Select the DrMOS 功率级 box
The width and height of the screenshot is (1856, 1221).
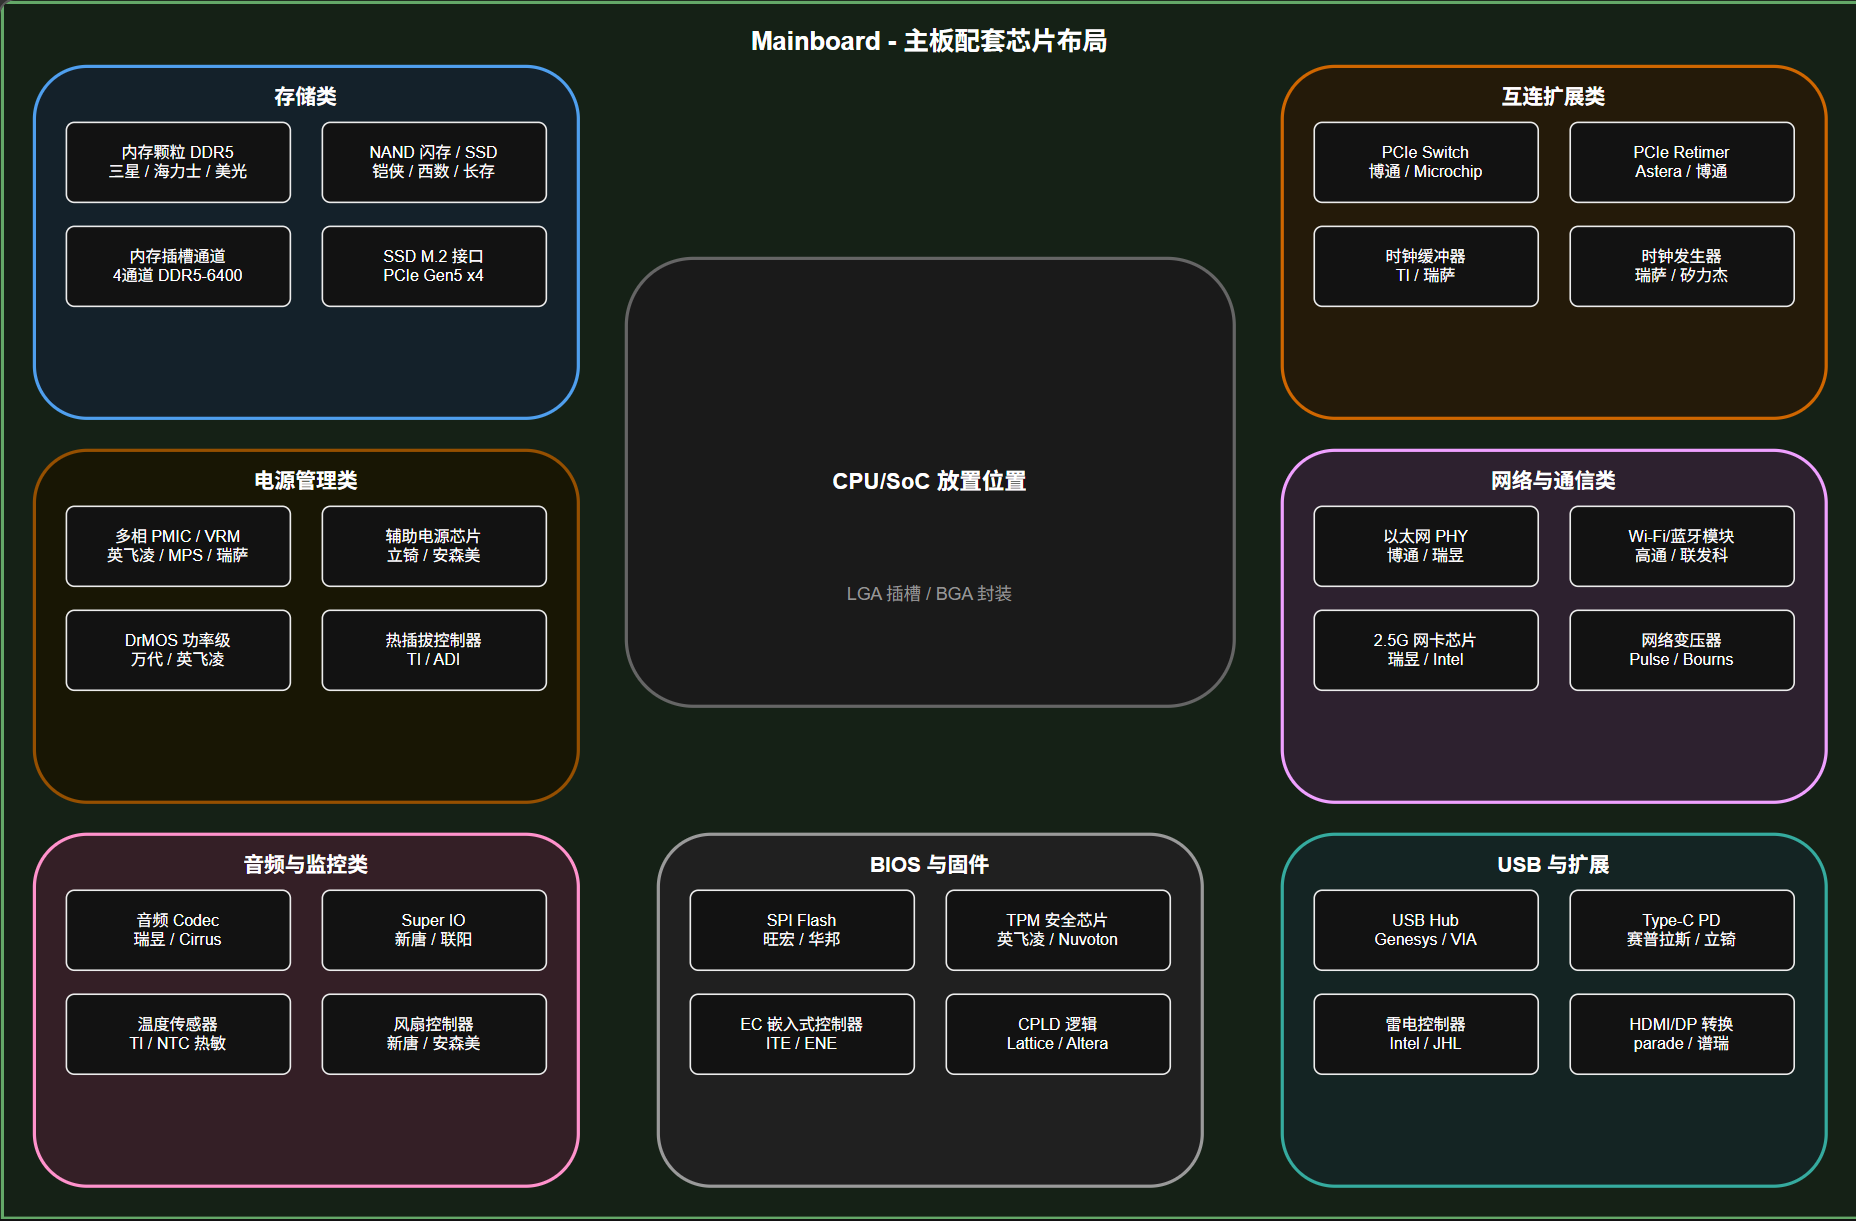pos(178,650)
